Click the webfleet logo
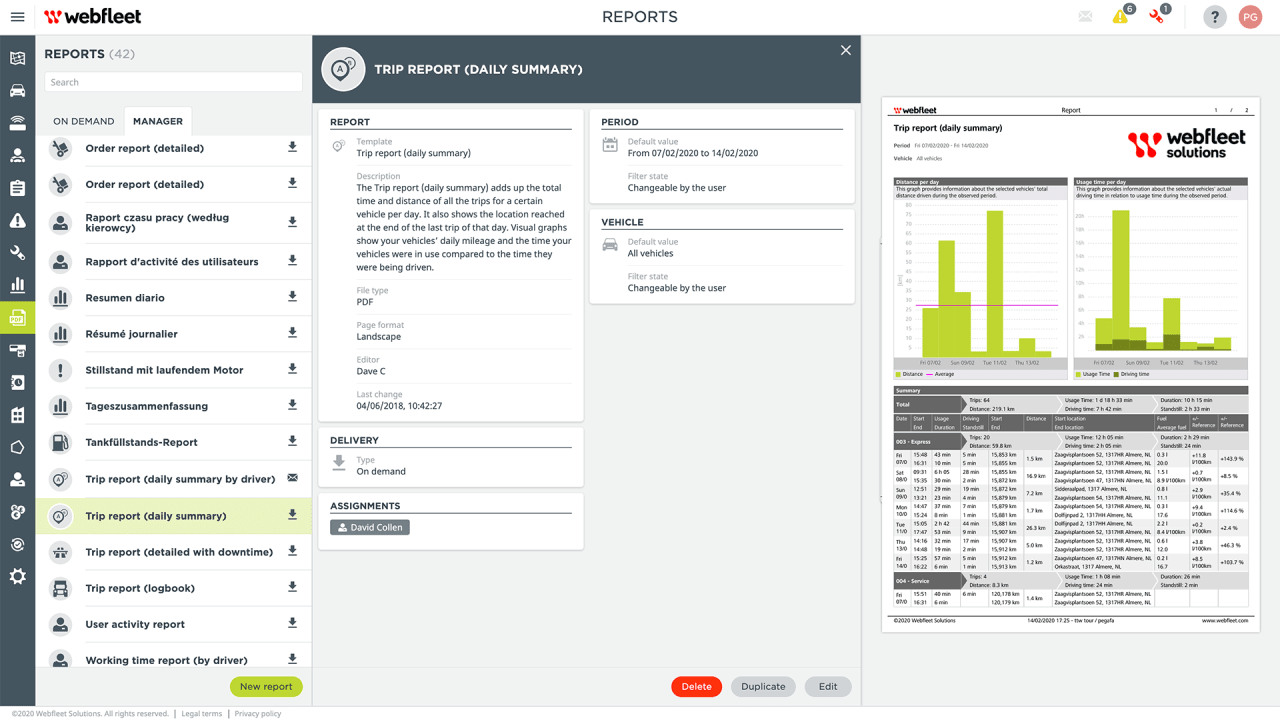The width and height of the screenshot is (1280, 720). click(x=93, y=17)
